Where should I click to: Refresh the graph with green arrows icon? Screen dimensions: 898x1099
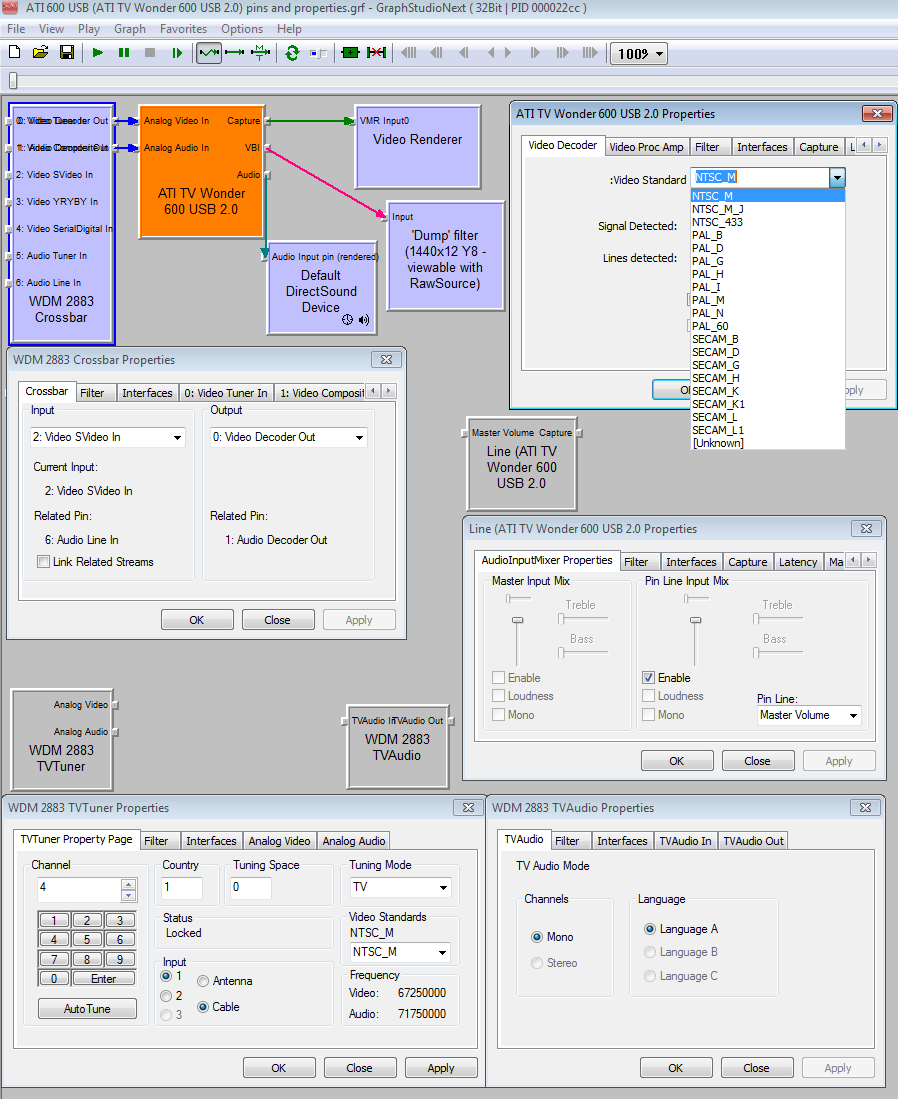292,53
